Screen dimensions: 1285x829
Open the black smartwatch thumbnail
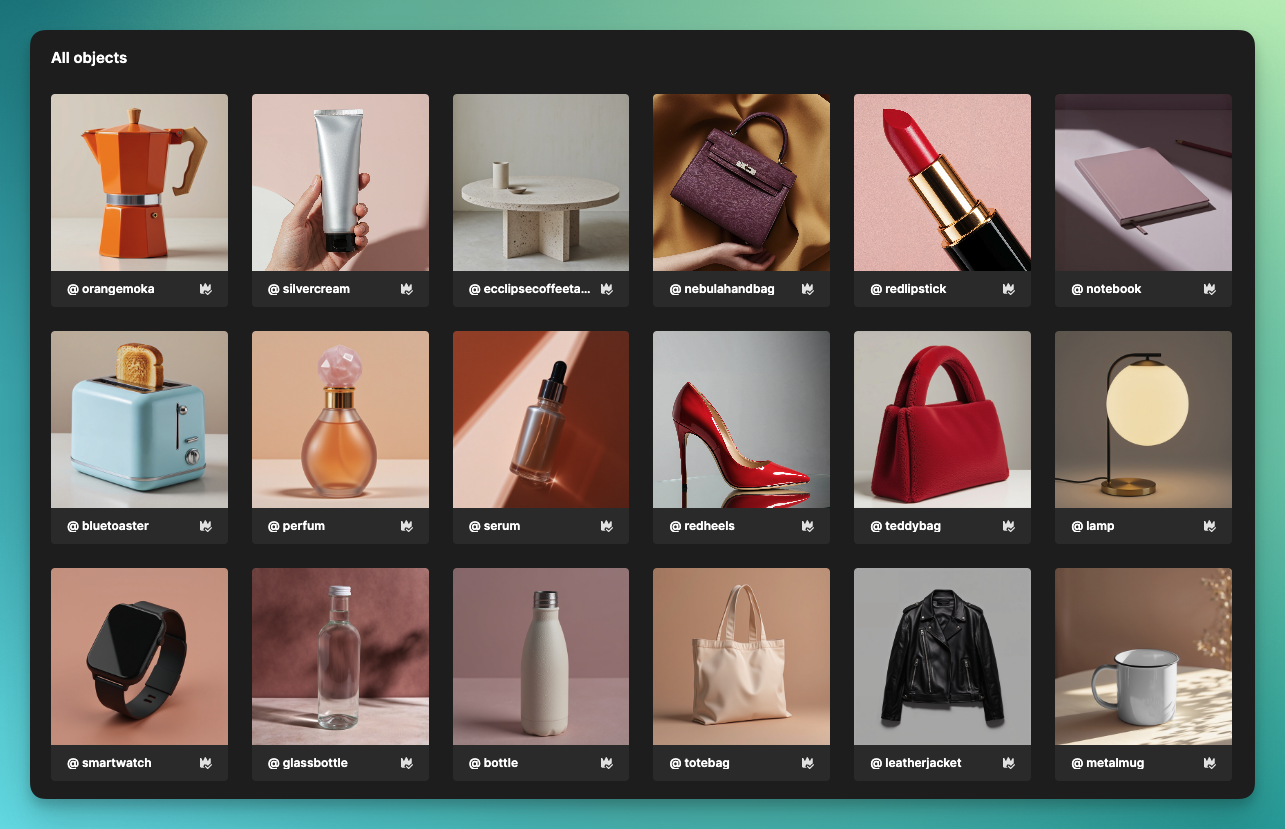tap(139, 656)
